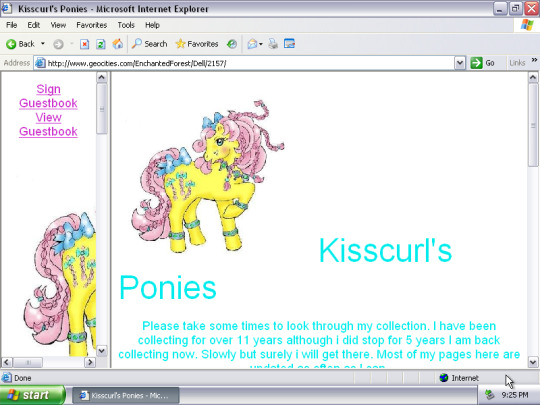Viewport: 540px width, 405px height.
Task: Click the Stop loading icon
Action: pyautogui.click(x=84, y=44)
